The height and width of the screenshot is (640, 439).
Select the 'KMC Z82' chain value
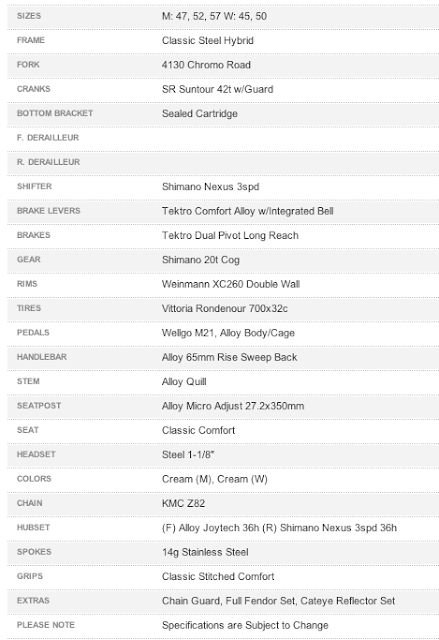point(183,503)
